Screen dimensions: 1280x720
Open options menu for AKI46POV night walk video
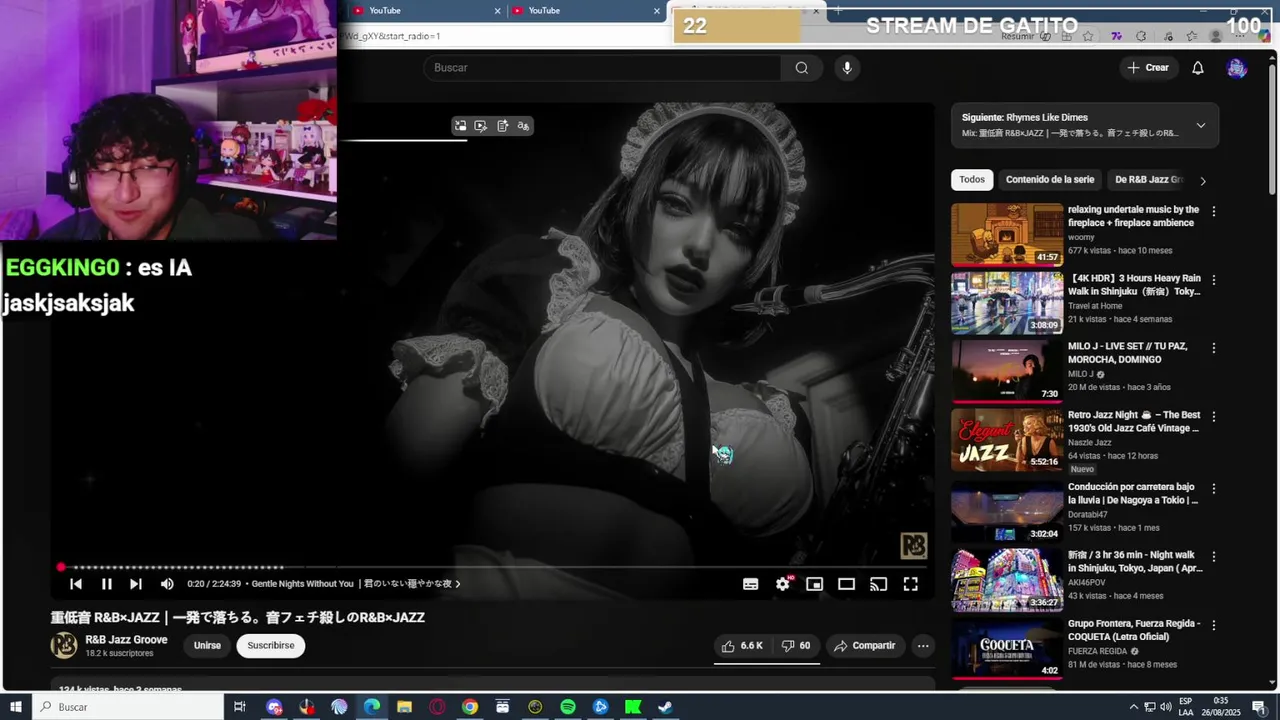1214,557
